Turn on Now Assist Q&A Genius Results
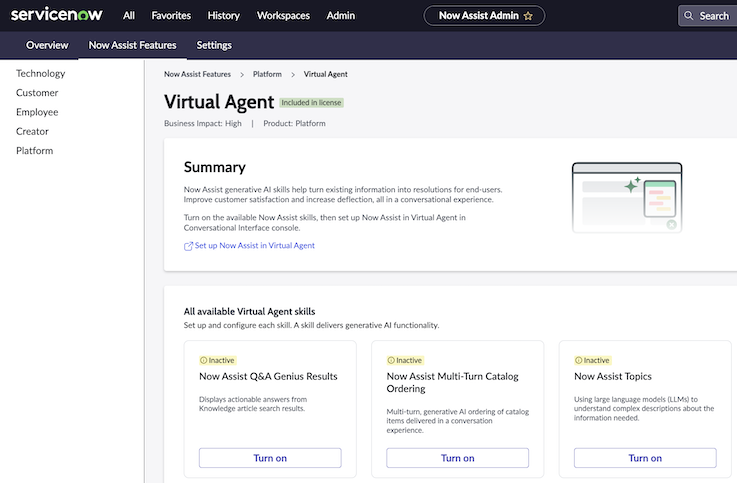 (x=270, y=458)
